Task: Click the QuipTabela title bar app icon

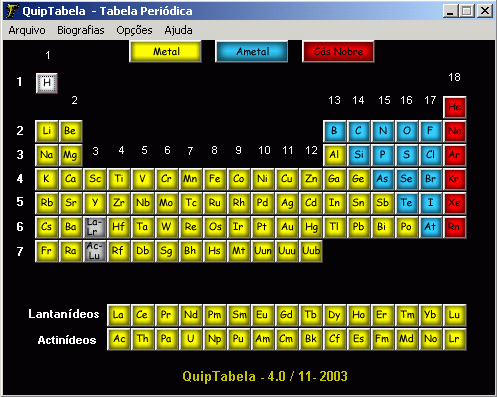Action: [12, 11]
